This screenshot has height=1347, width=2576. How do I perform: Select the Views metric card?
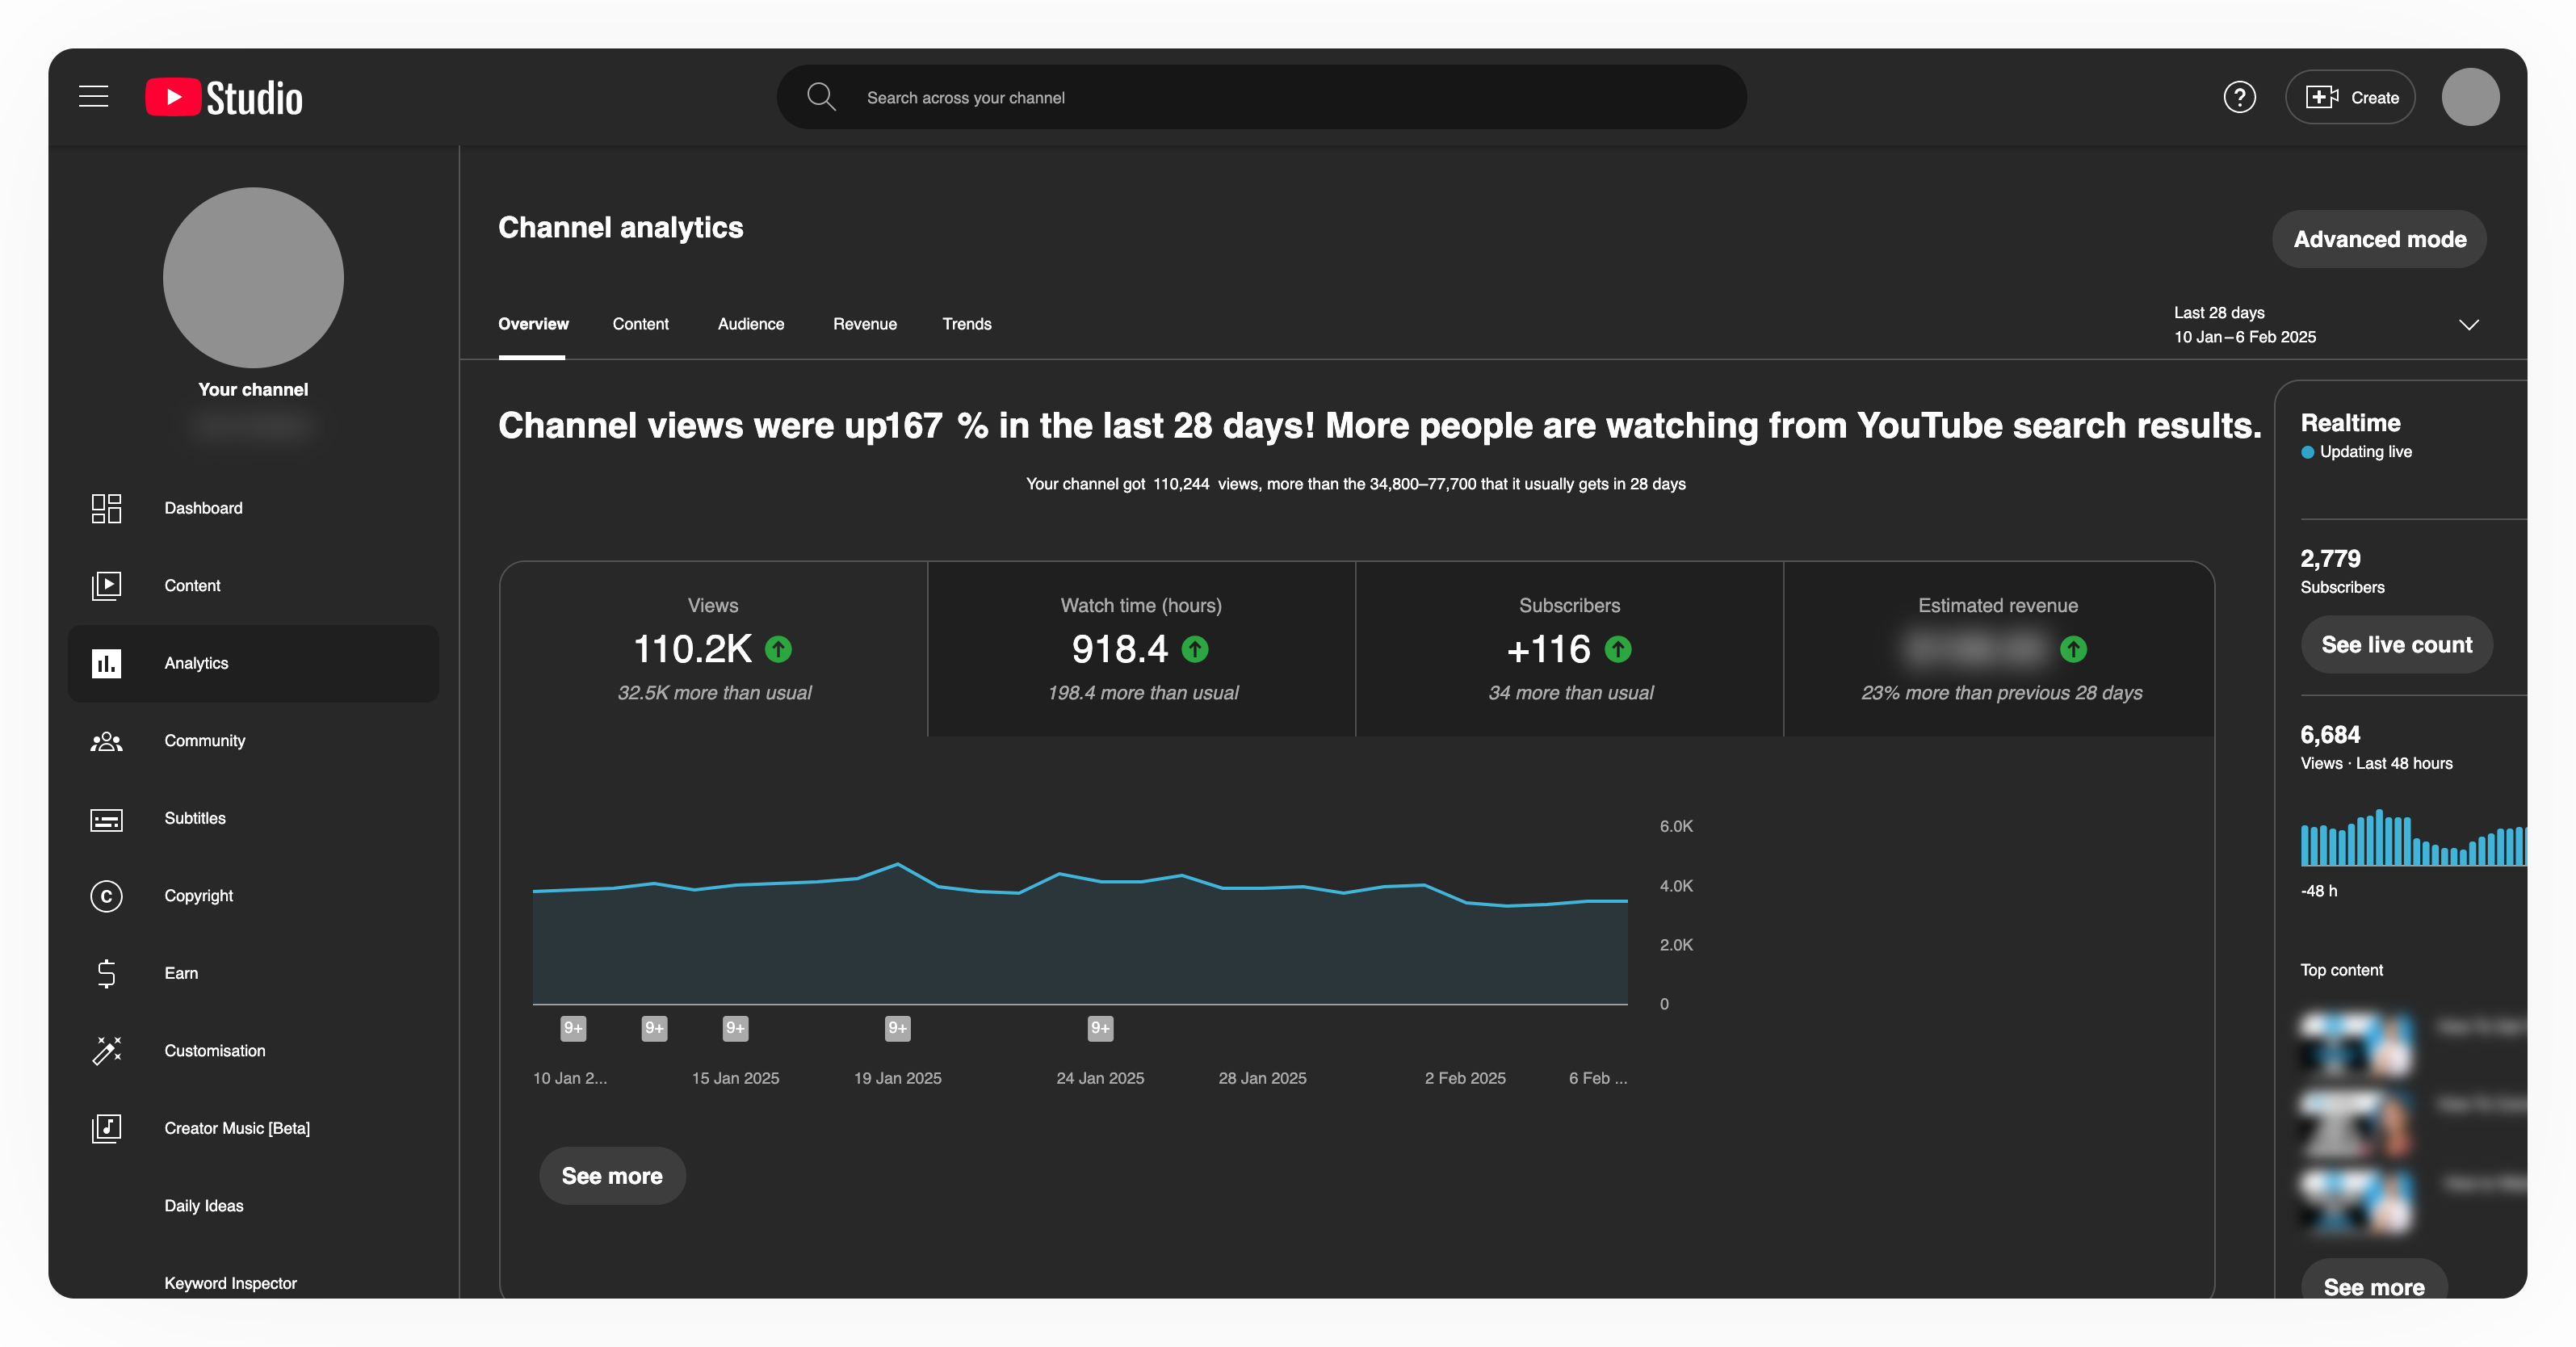tap(714, 649)
